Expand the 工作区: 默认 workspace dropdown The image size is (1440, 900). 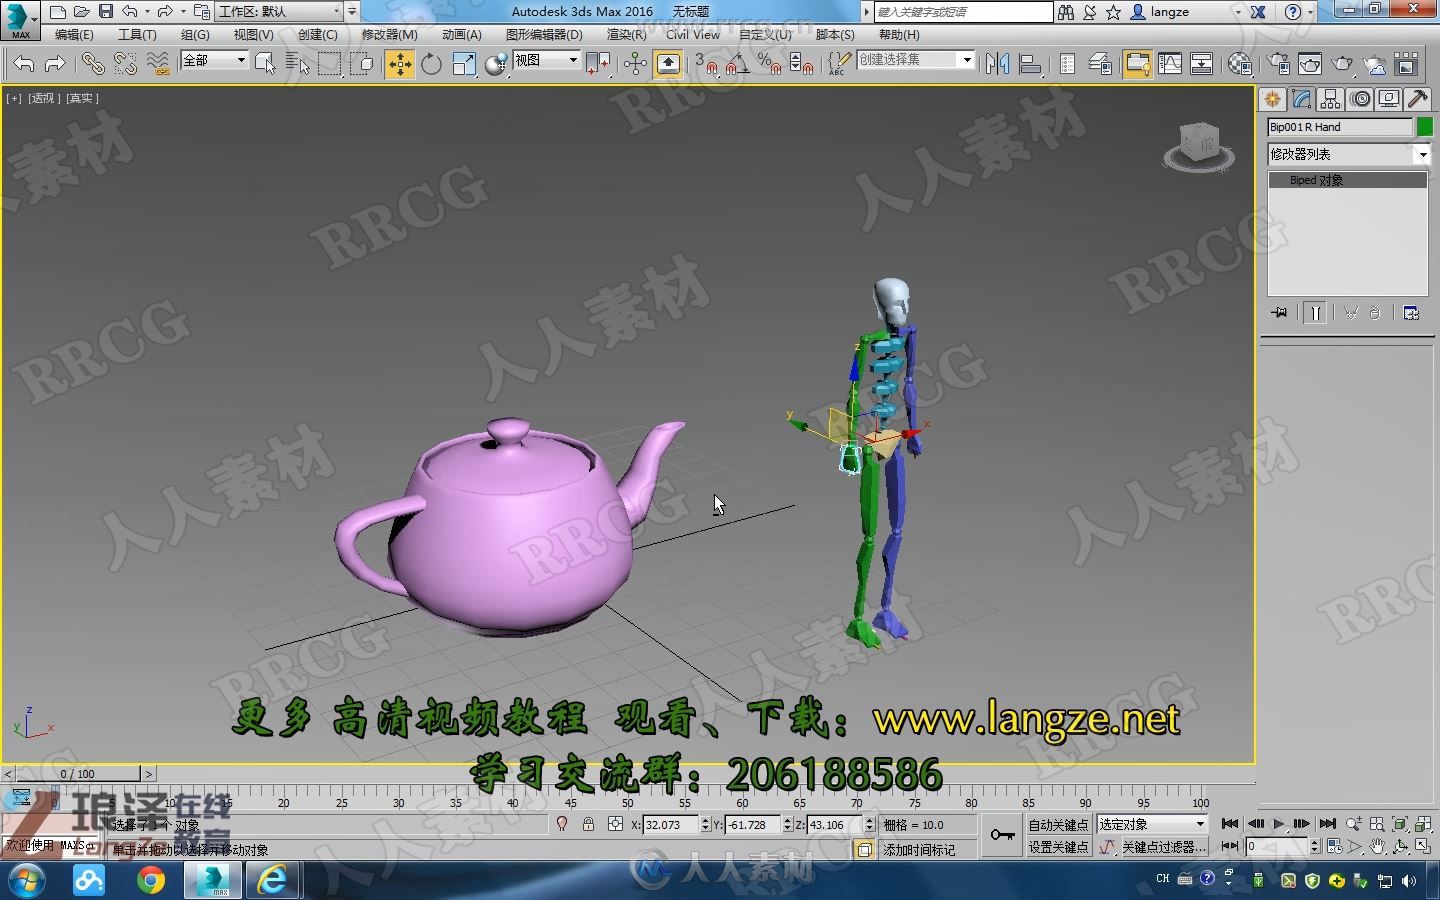pyautogui.click(x=335, y=12)
